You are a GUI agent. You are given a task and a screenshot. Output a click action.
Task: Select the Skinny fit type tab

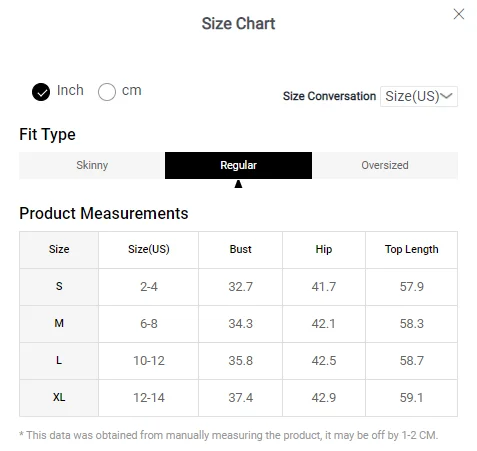coord(92,165)
